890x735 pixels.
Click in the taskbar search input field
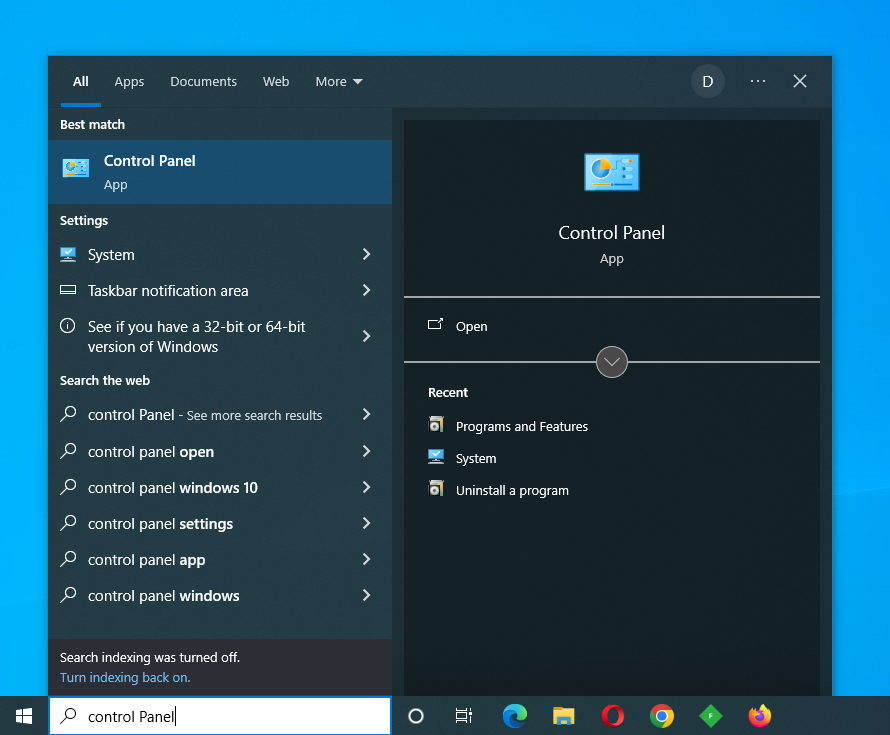[220, 716]
